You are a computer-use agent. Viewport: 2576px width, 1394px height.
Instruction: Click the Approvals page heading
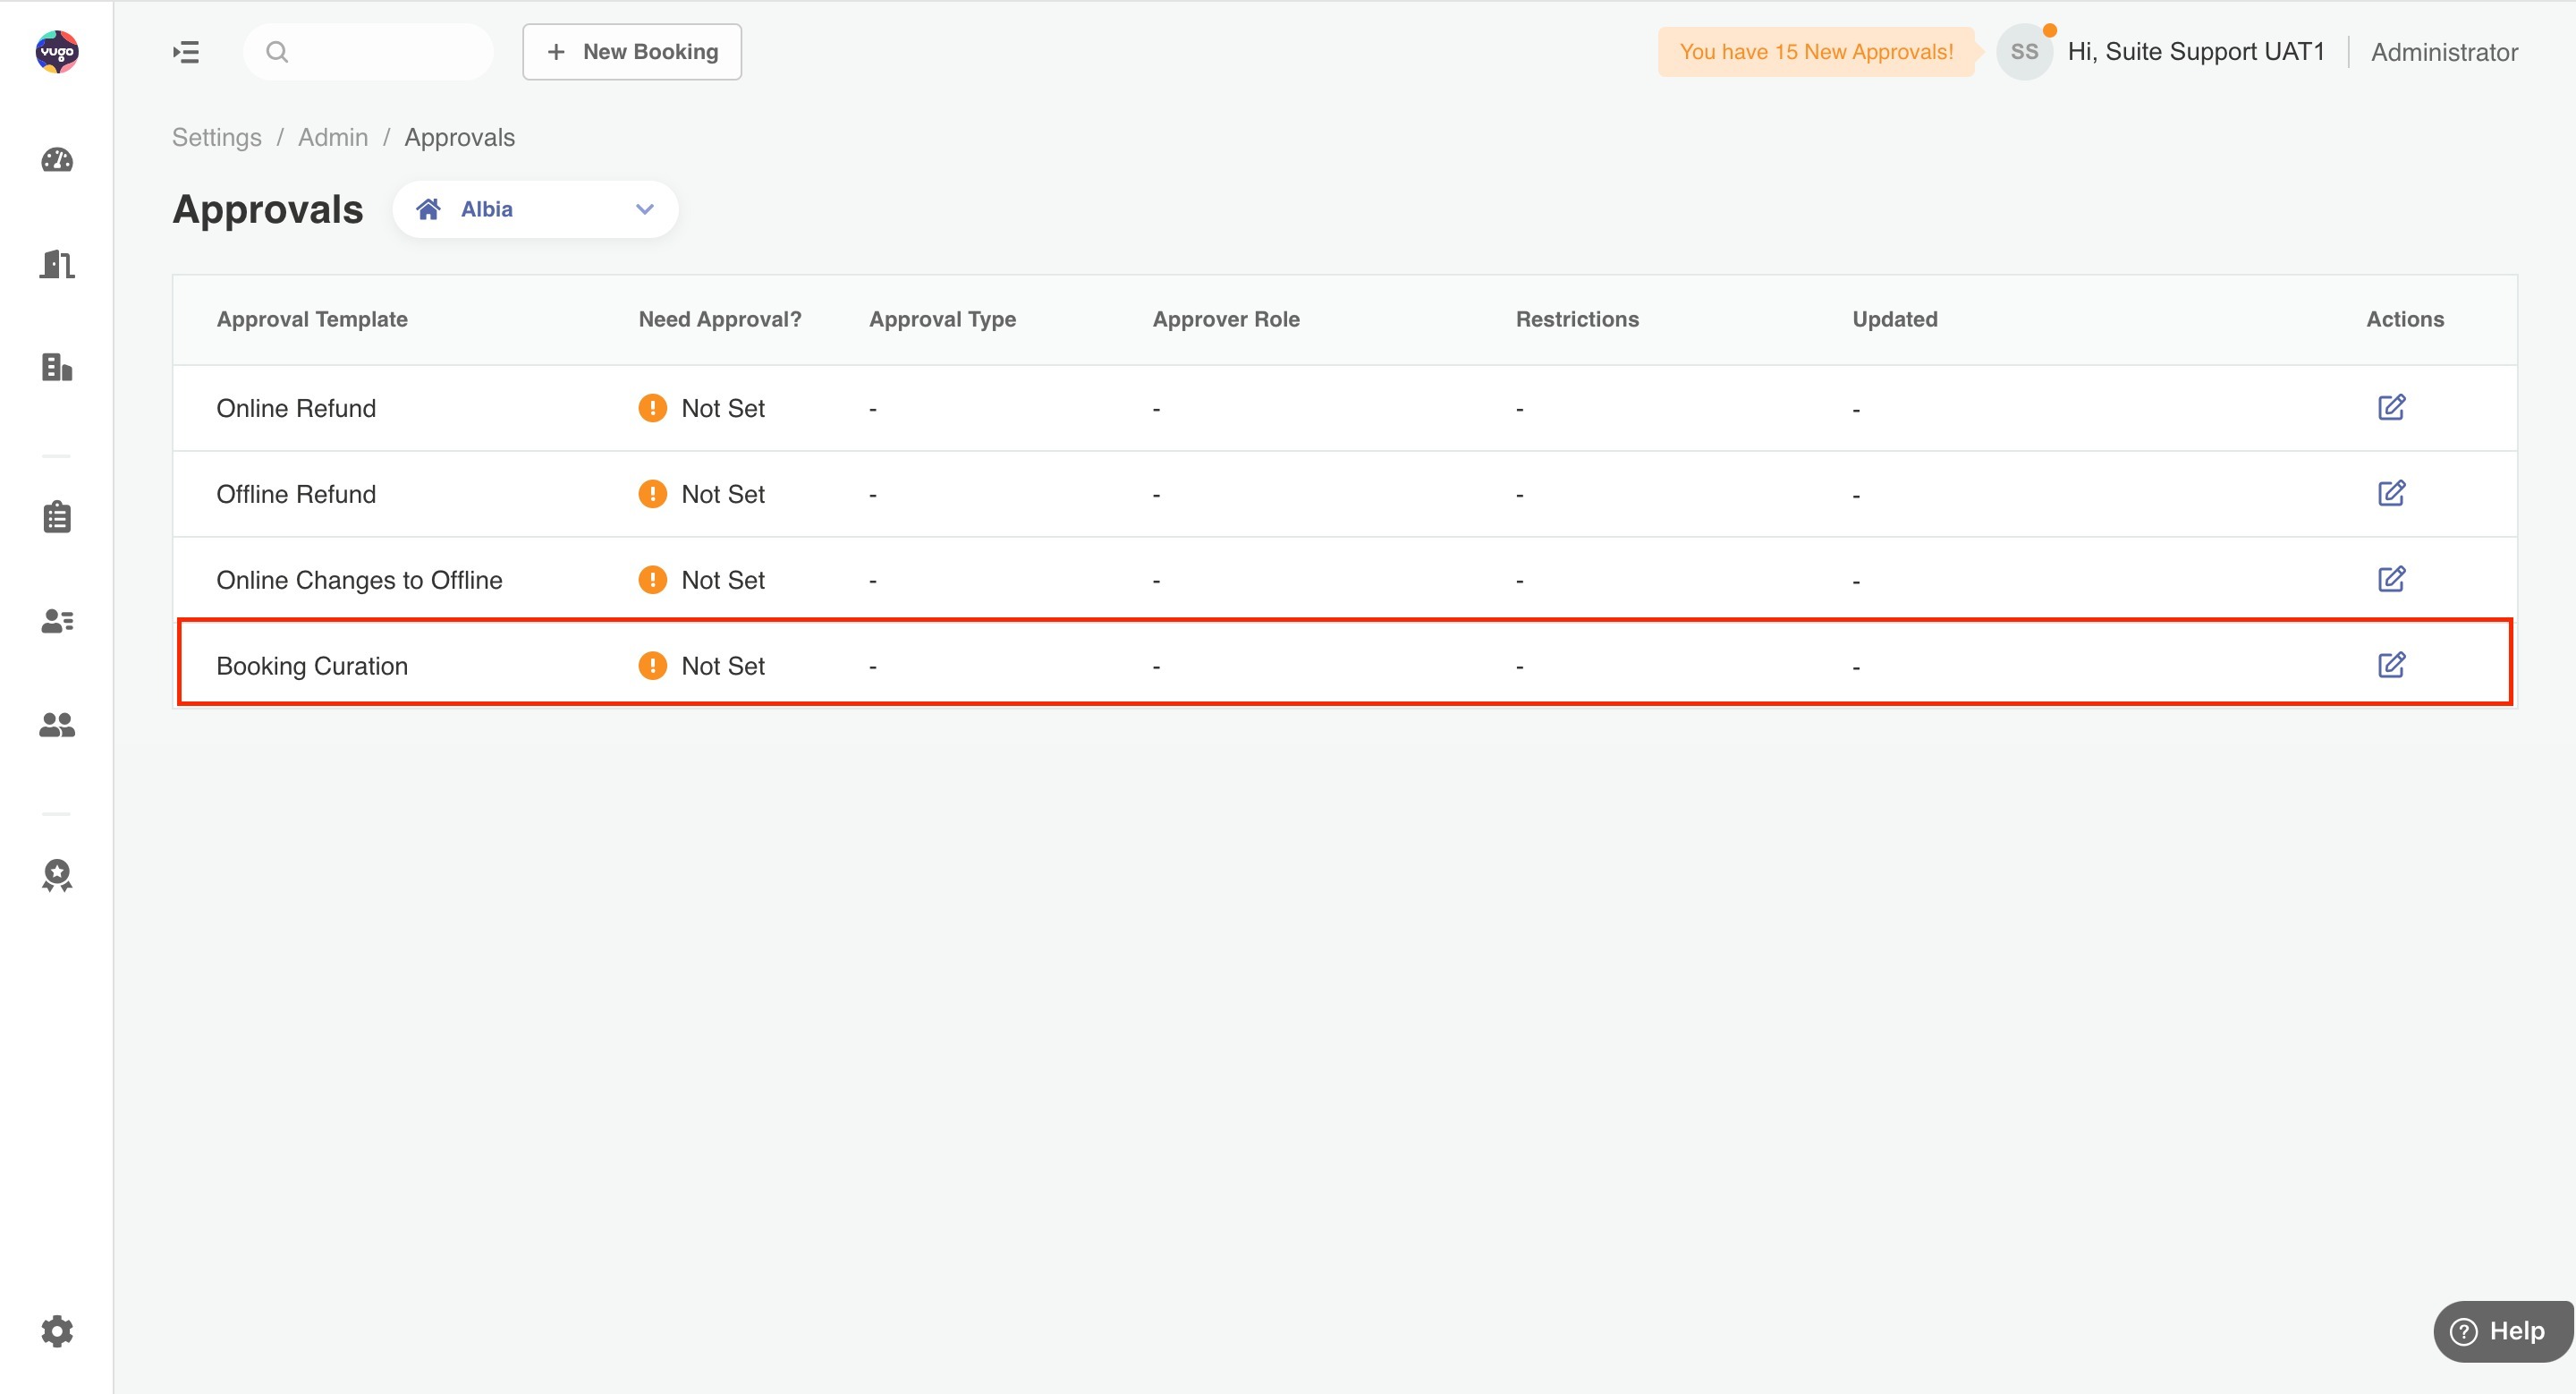tap(268, 209)
